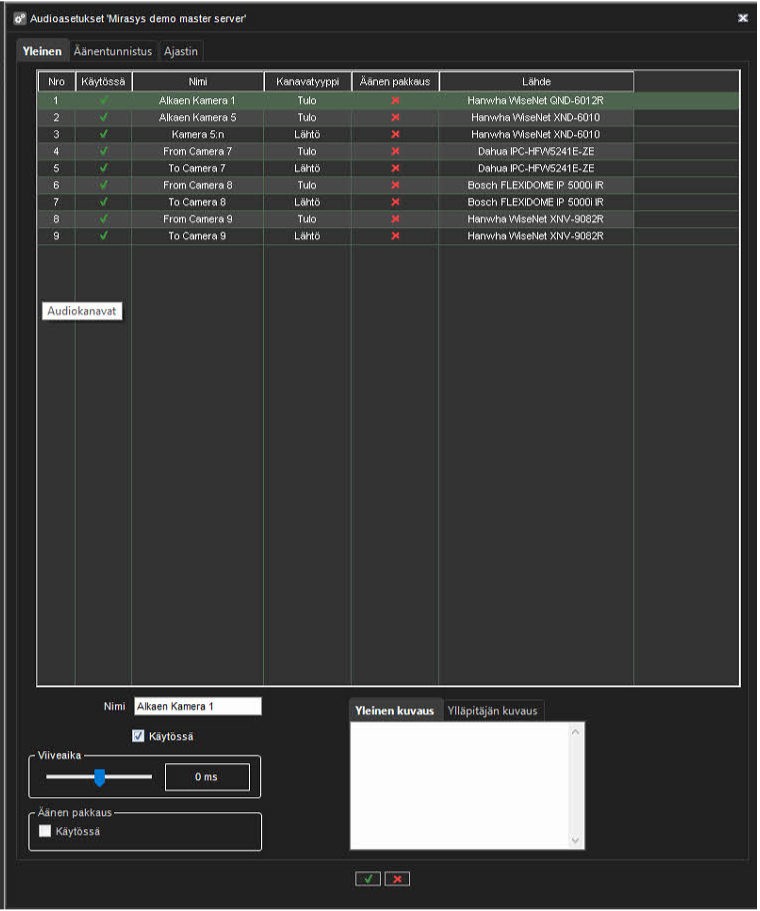
Task: Click the red X cancel button
Action: coord(398,878)
